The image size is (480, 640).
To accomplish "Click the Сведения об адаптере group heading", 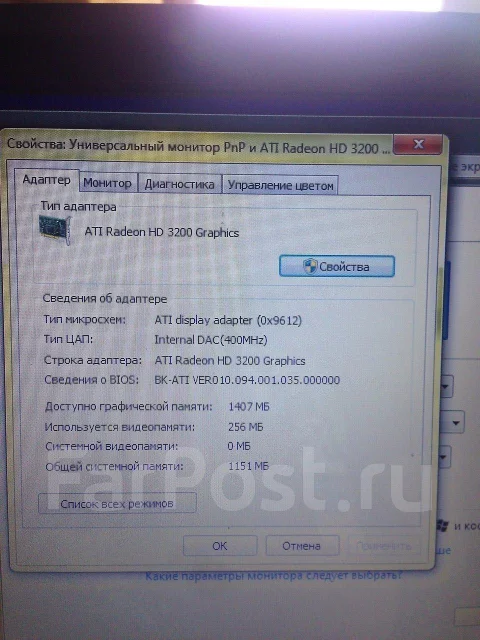I will coord(105,298).
